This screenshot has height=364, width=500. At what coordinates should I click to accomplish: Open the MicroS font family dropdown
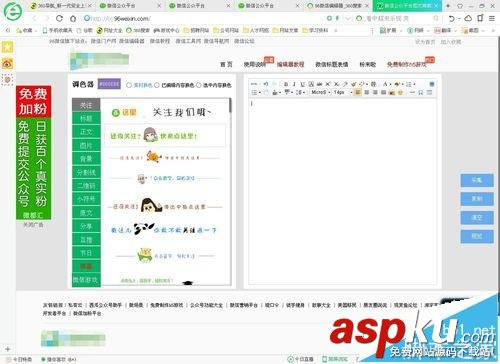click(320, 92)
